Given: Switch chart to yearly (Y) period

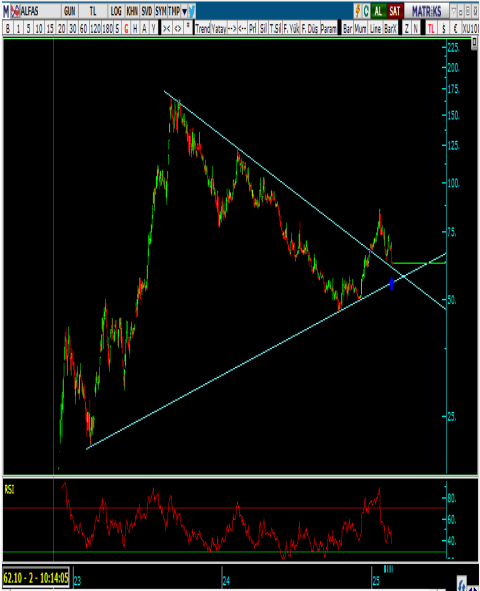Looking at the screenshot, I should point(153,28).
